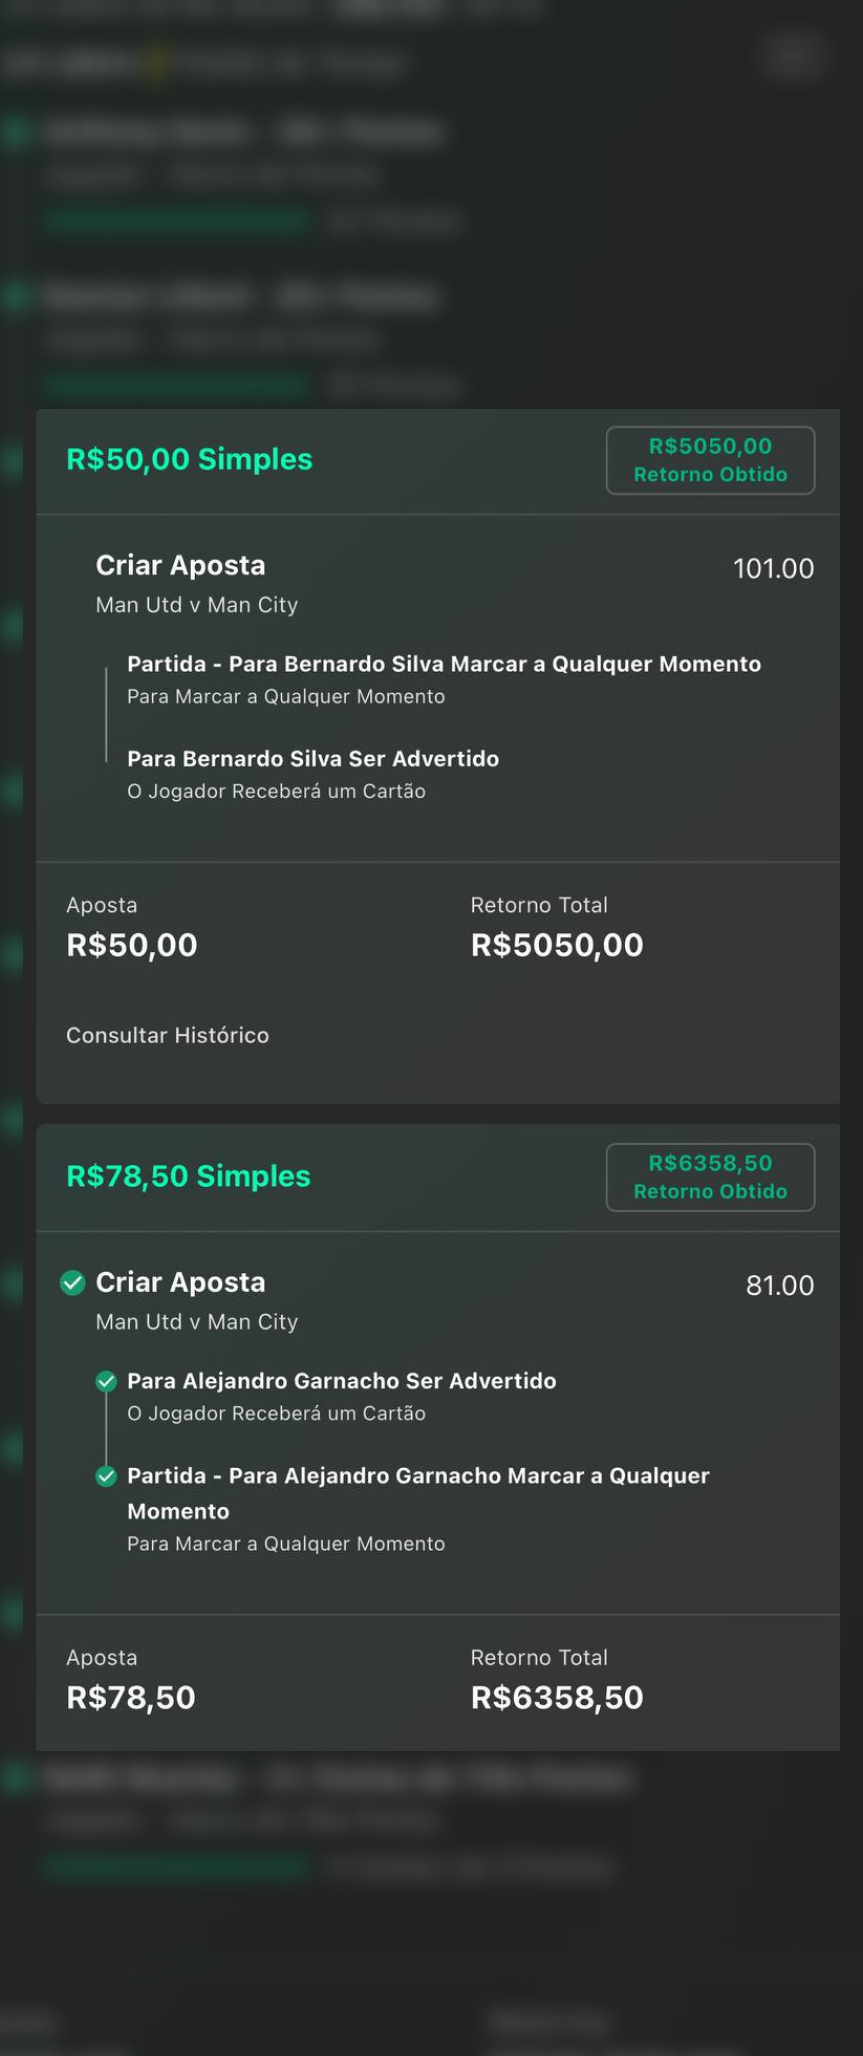Select the 101.00 odds value

[x=773, y=568]
